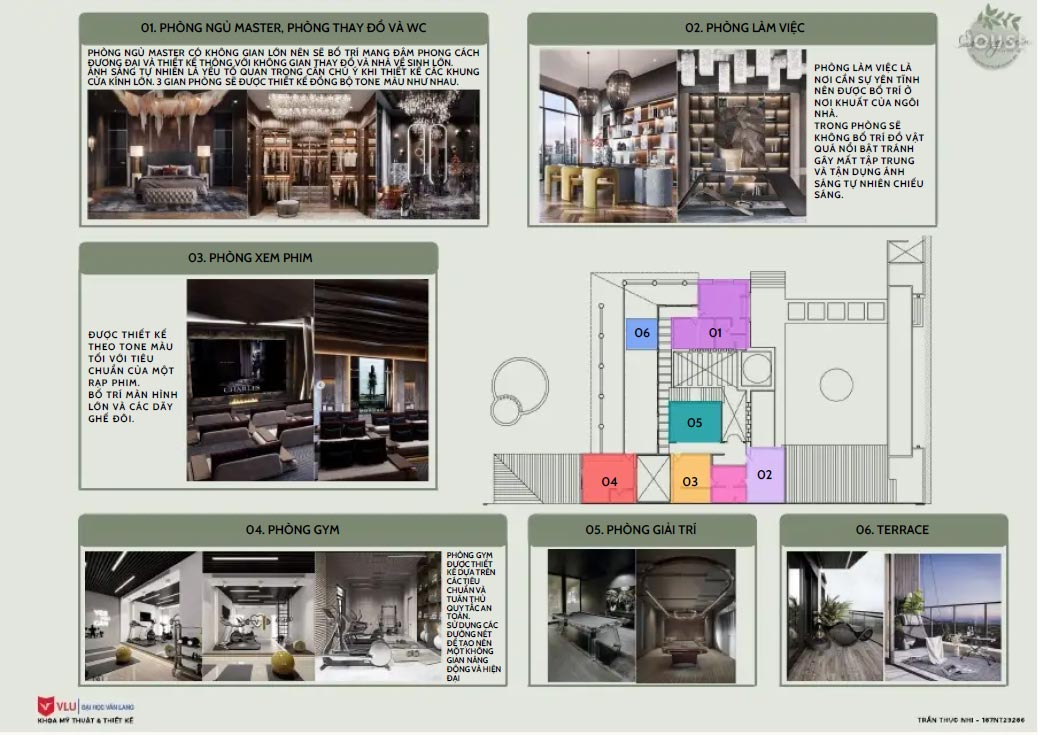Open the master bathroom photo with oval mirror
The image size is (1038, 735).
(428, 154)
